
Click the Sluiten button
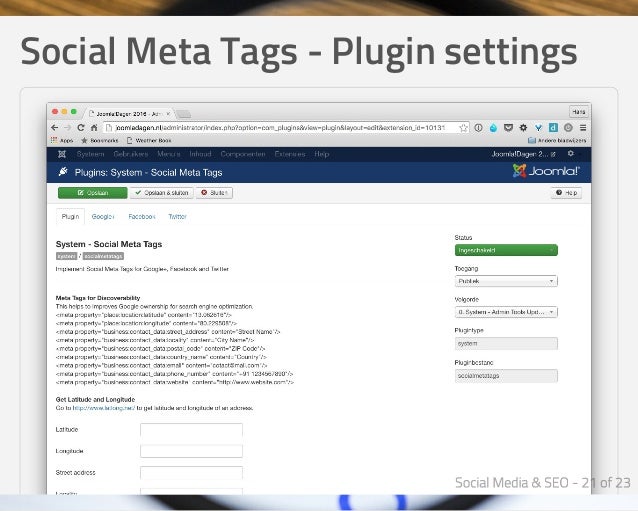(x=214, y=193)
